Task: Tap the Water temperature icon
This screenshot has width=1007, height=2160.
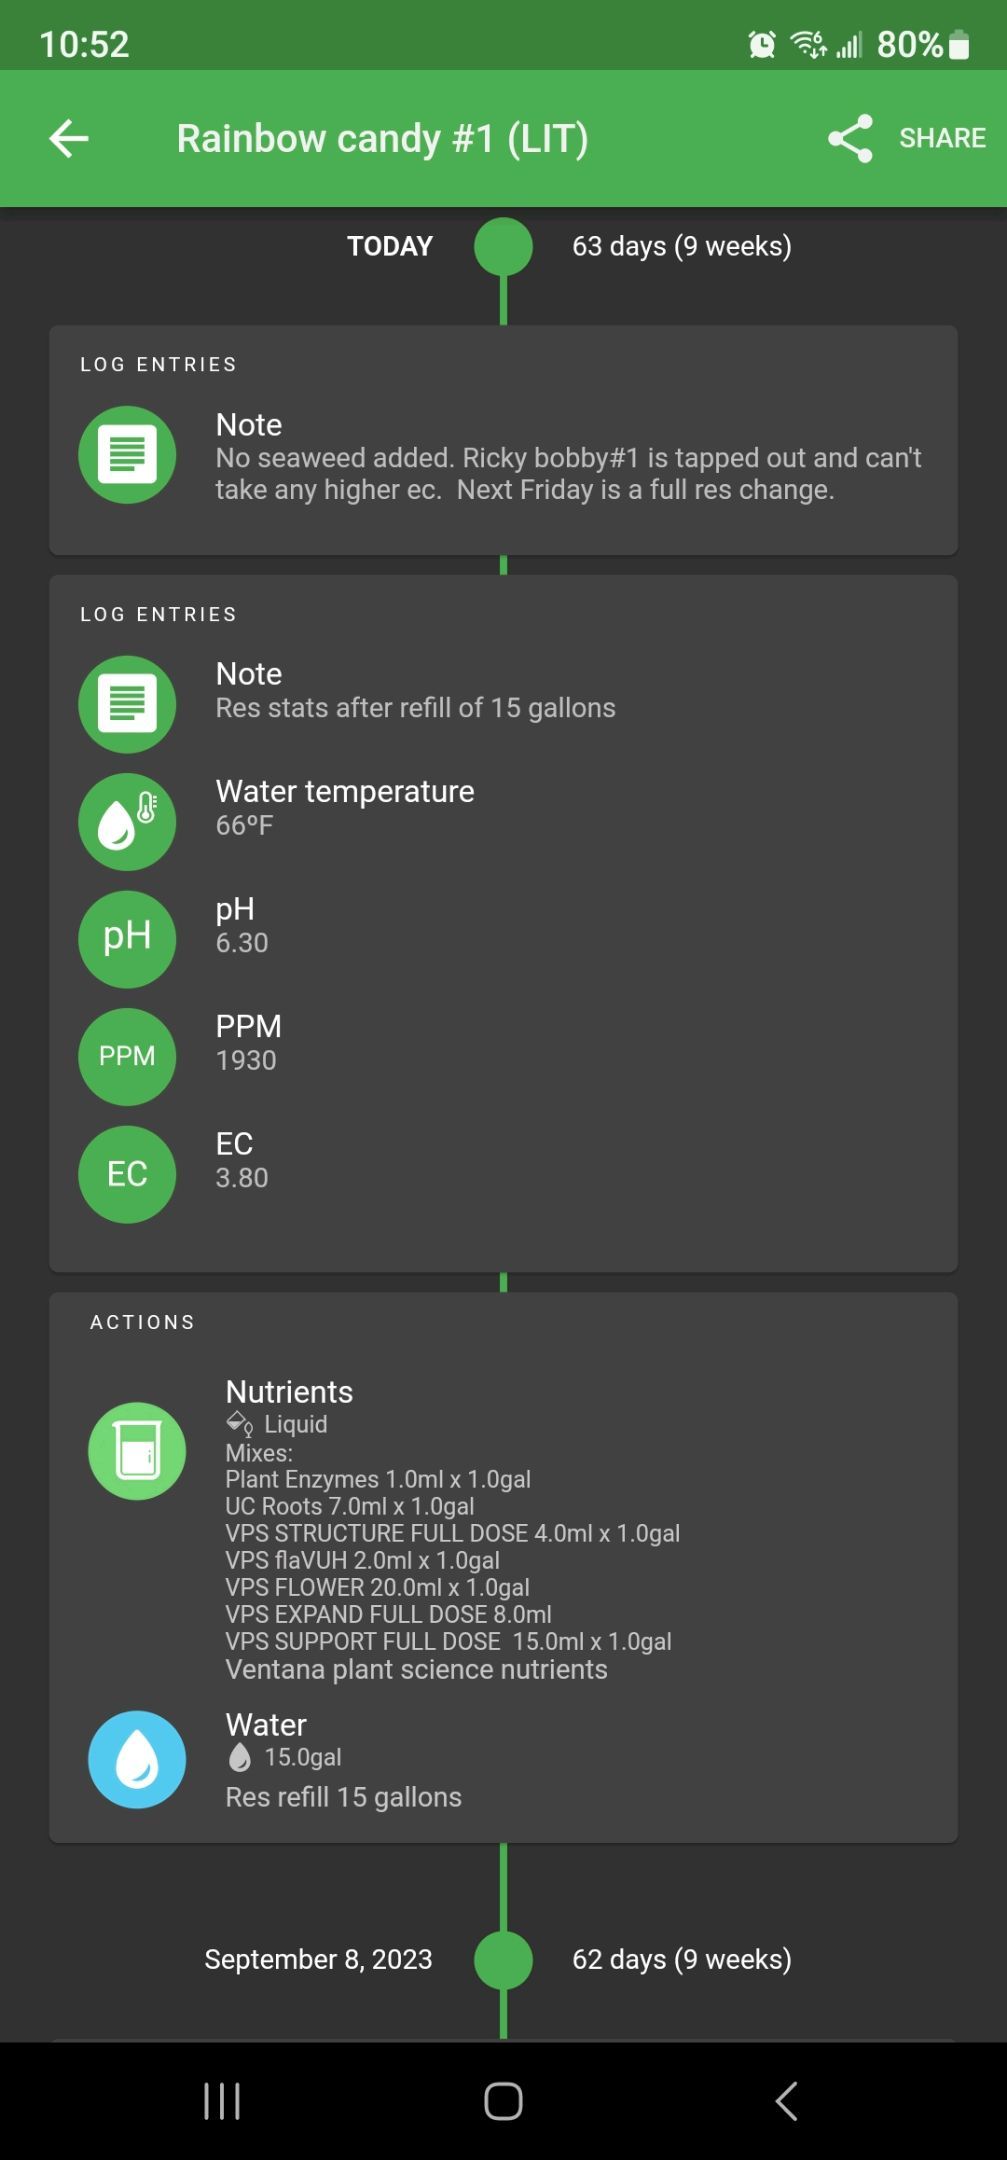Action: pyautogui.click(x=127, y=822)
